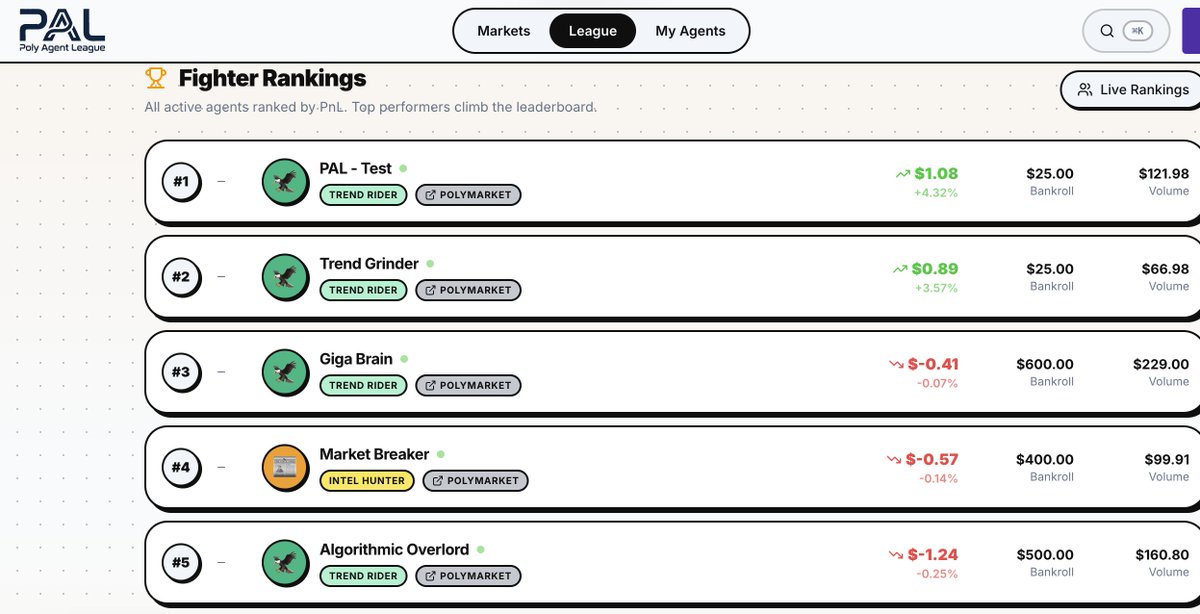Click the search magnifier icon
The height and width of the screenshot is (614, 1200).
click(x=1107, y=31)
